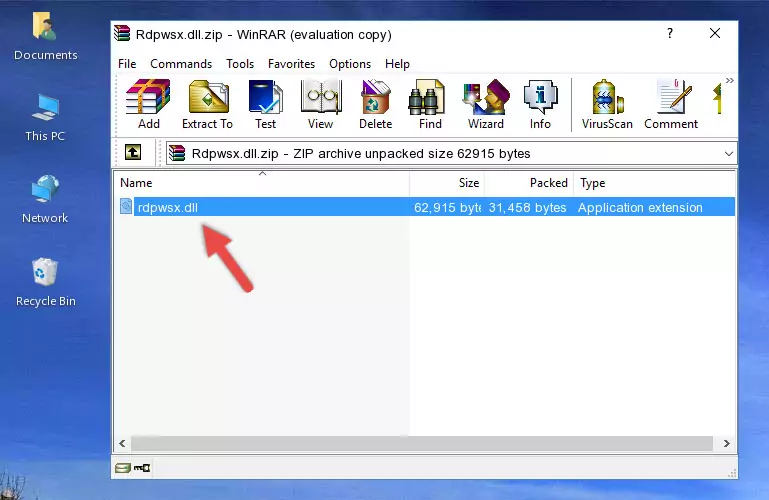This screenshot has height=500, width=769.
Task: Open the File menu
Action: [x=127, y=64]
